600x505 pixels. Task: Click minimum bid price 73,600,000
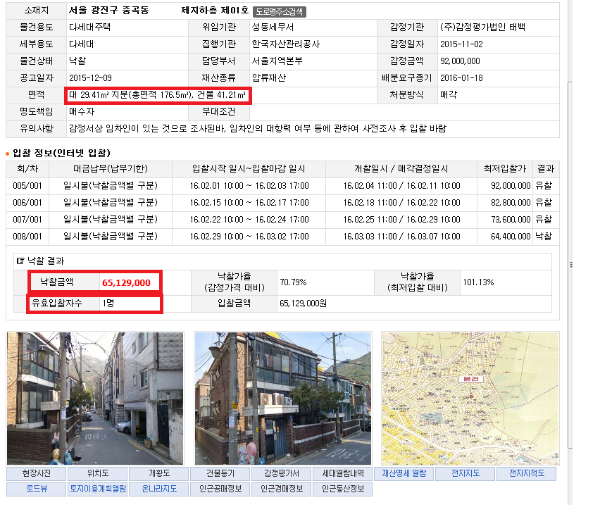[x=510, y=220]
